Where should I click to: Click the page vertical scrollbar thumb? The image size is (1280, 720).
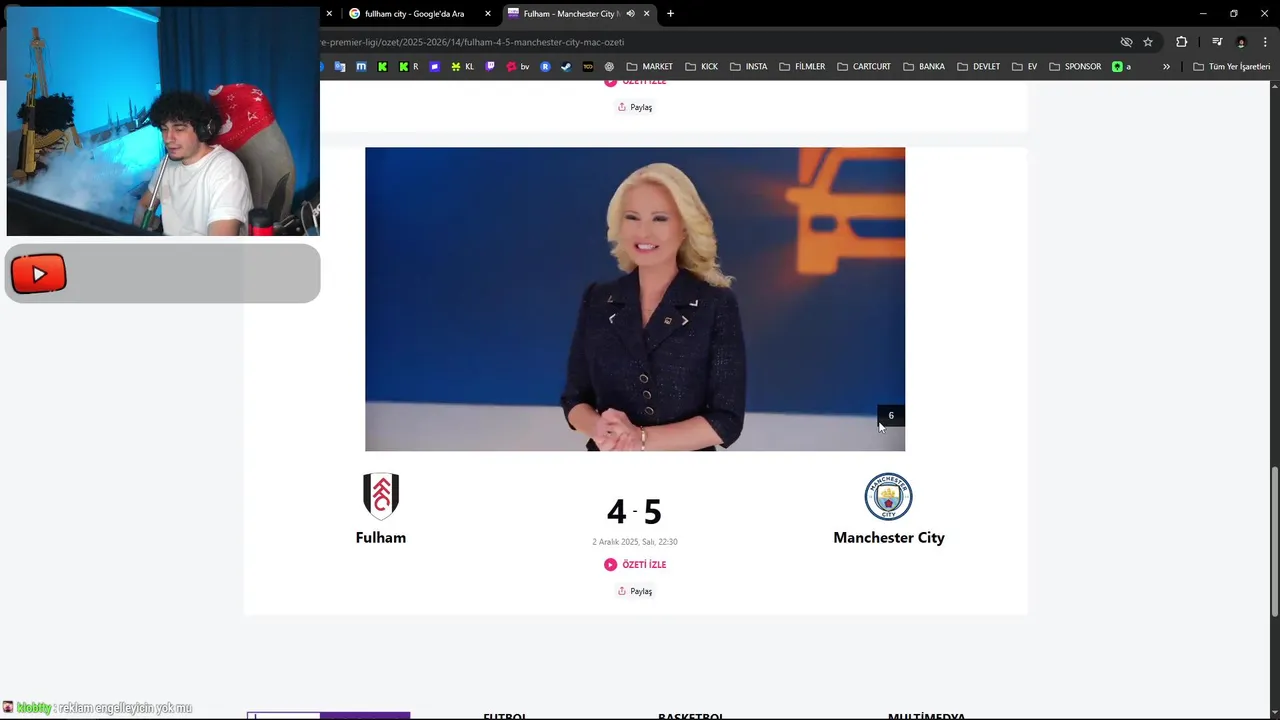pyautogui.click(x=1274, y=540)
